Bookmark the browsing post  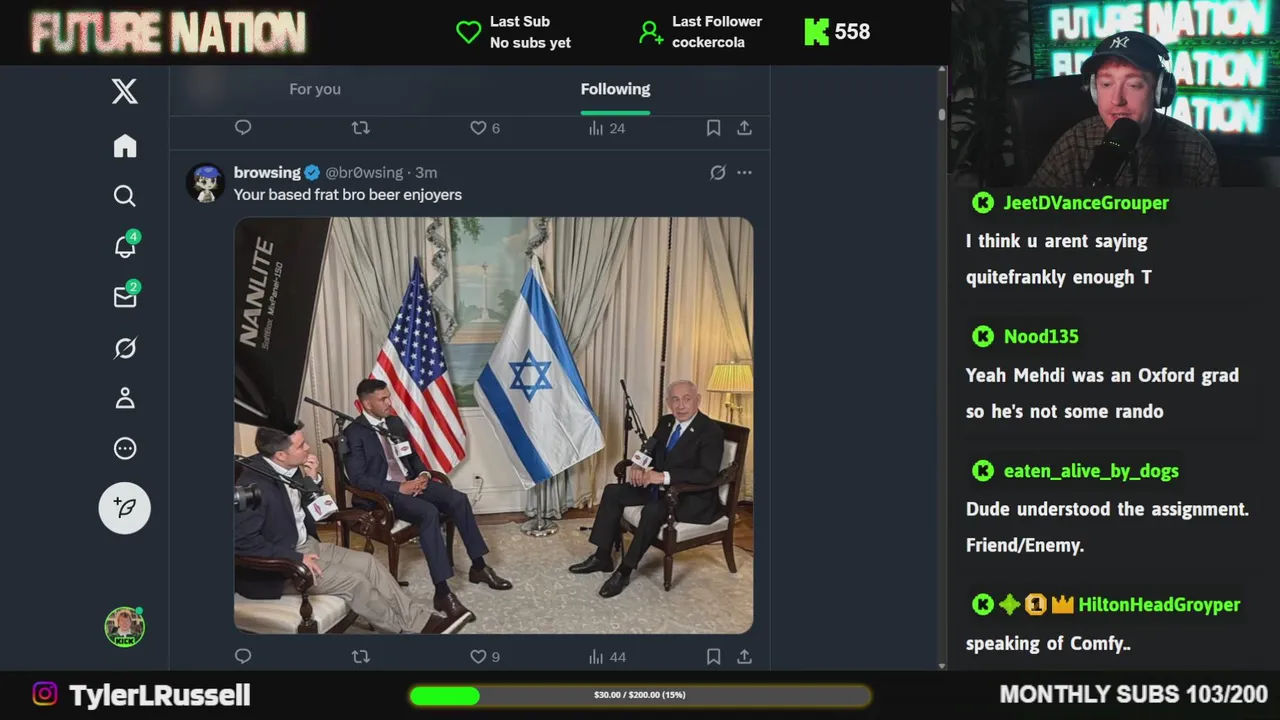pyautogui.click(x=713, y=657)
